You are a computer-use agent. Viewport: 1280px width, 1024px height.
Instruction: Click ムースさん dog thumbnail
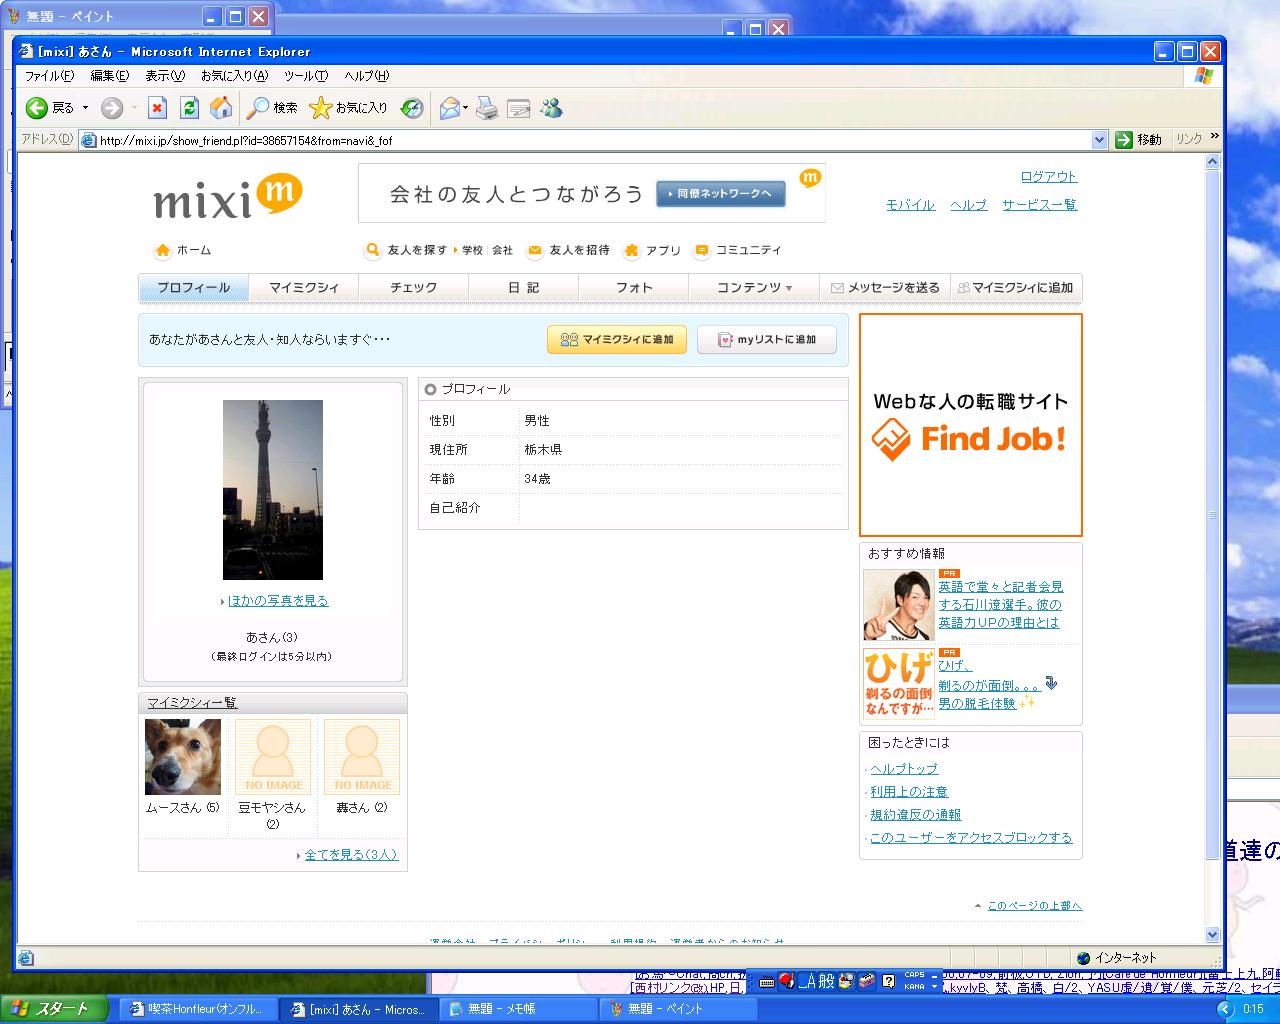click(183, 757)
